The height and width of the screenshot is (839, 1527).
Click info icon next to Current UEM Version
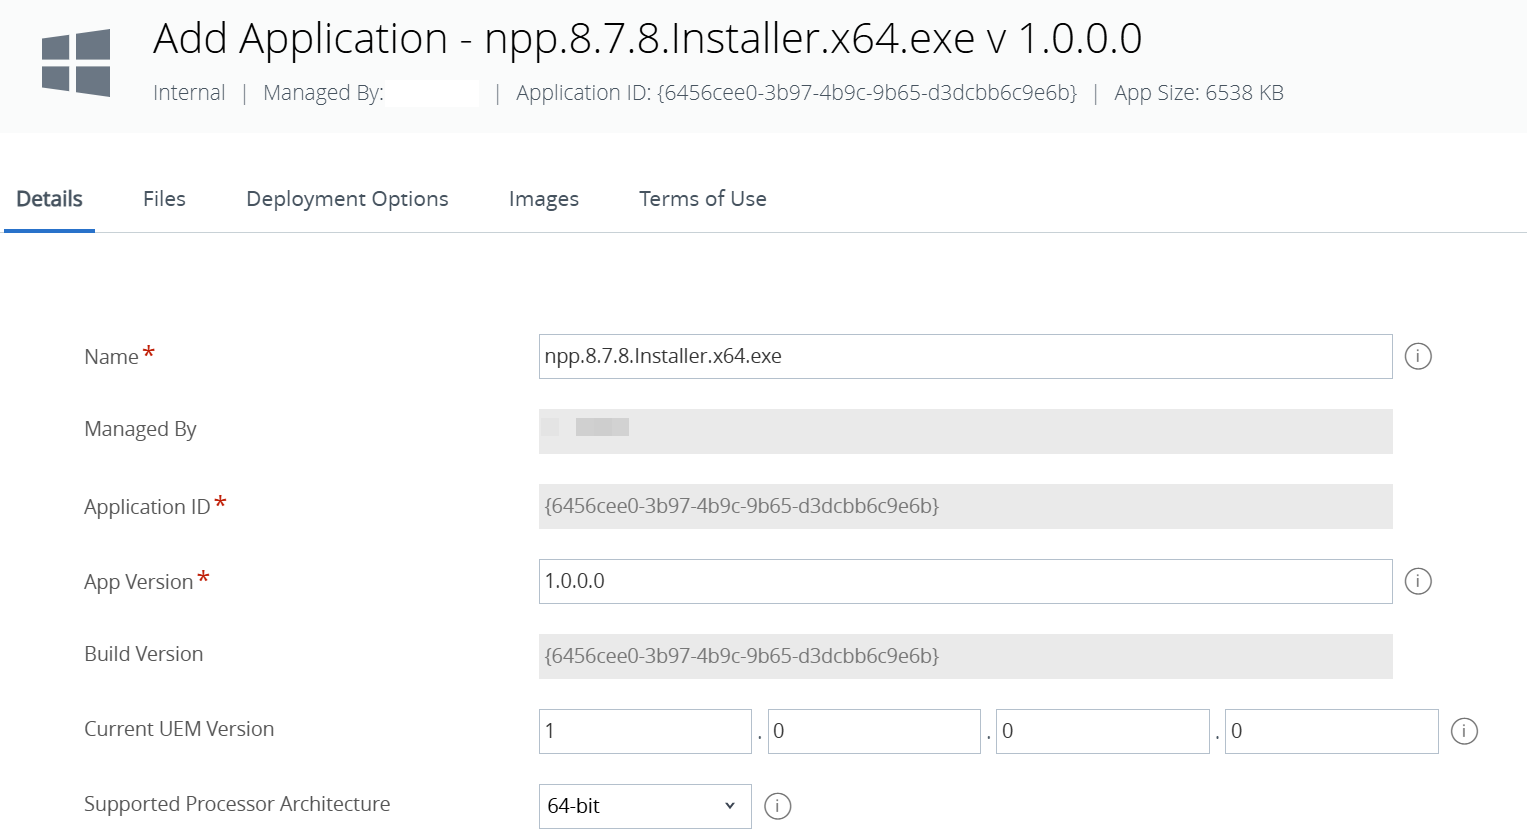click(1464, 731)
